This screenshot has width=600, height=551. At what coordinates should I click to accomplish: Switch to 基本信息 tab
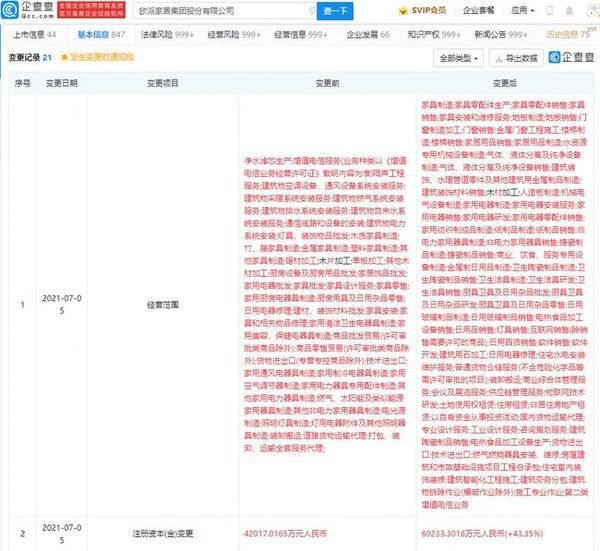[98, 33]
